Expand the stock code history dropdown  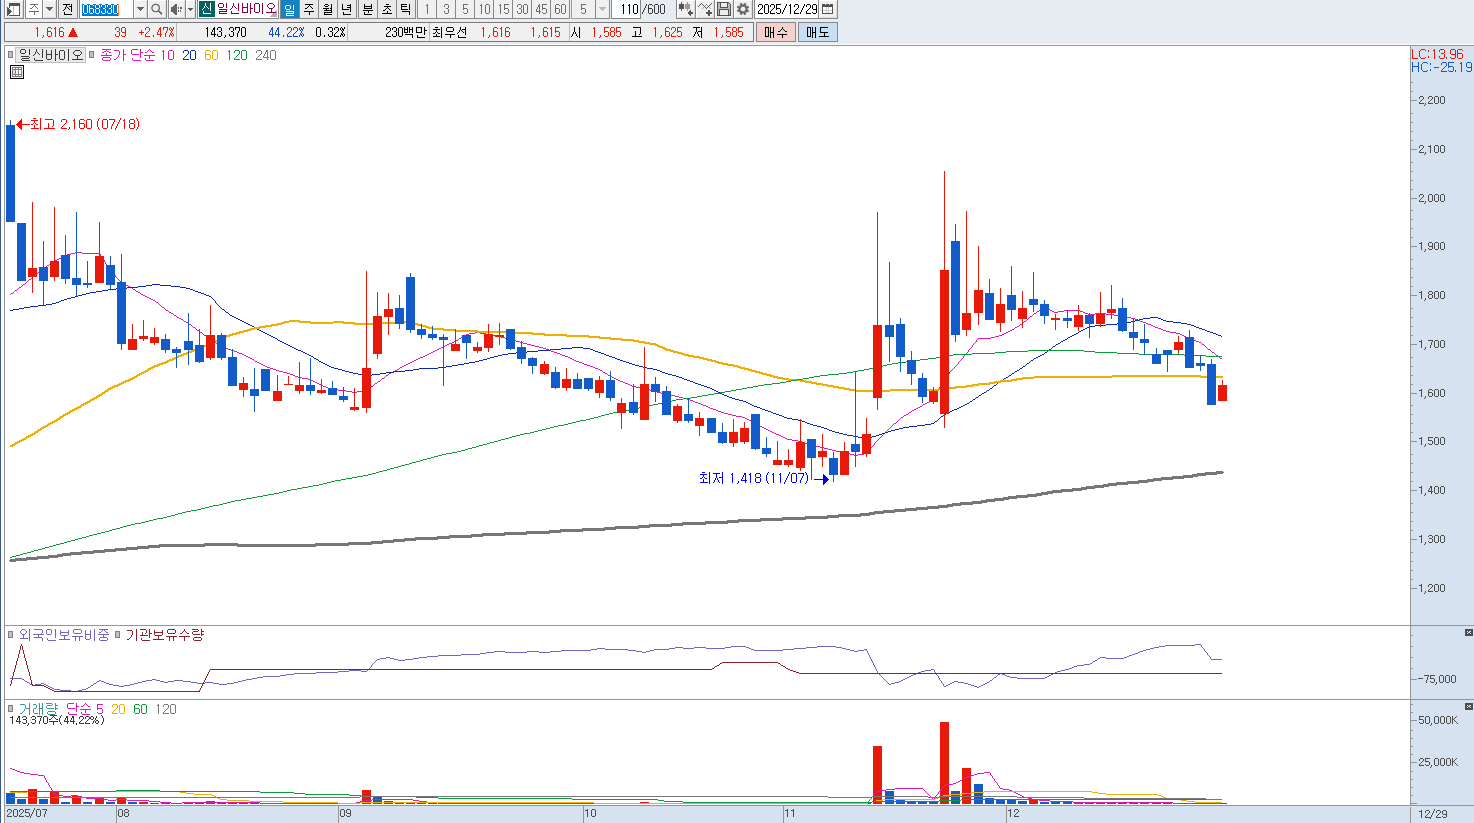pyautogui.click(x=140, y=9)
